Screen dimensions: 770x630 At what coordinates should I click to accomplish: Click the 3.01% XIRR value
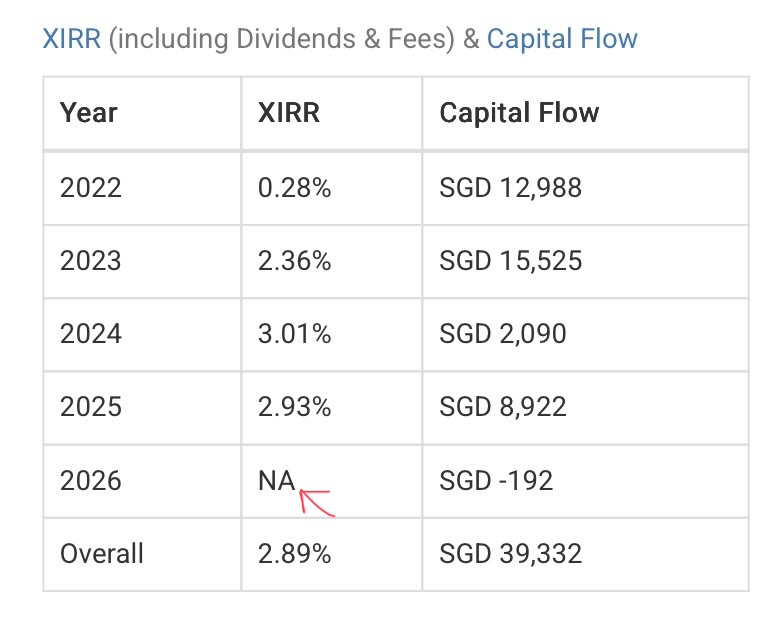pos(294,333)
